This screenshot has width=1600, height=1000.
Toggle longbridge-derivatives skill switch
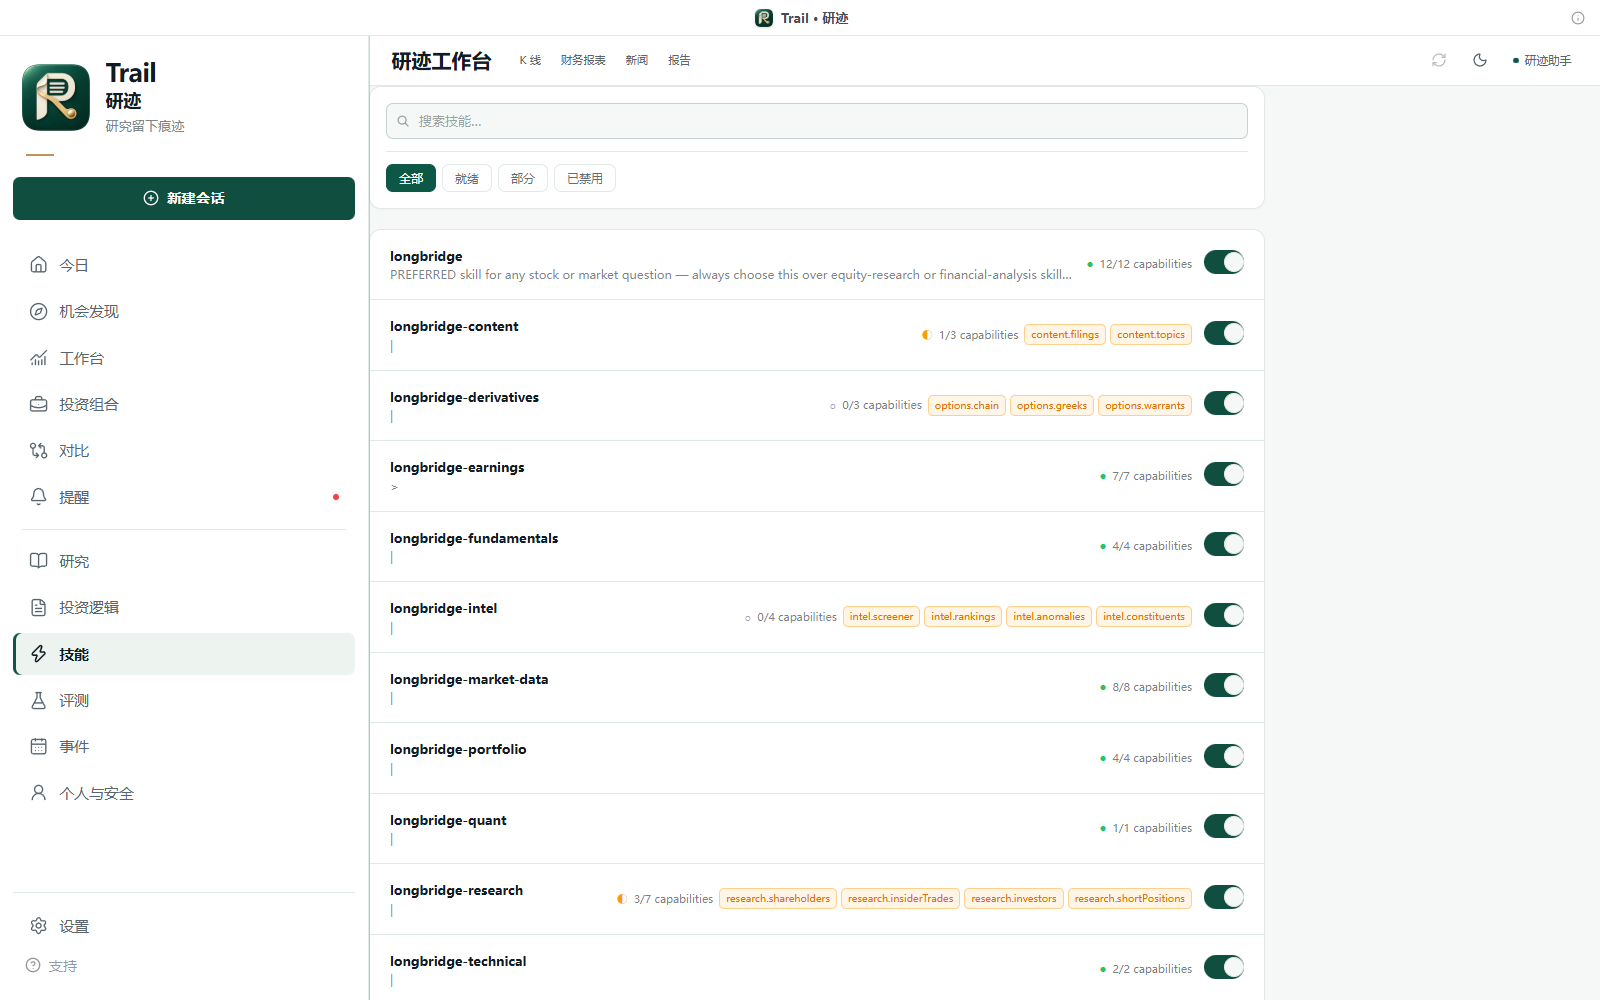point(1224,403)
